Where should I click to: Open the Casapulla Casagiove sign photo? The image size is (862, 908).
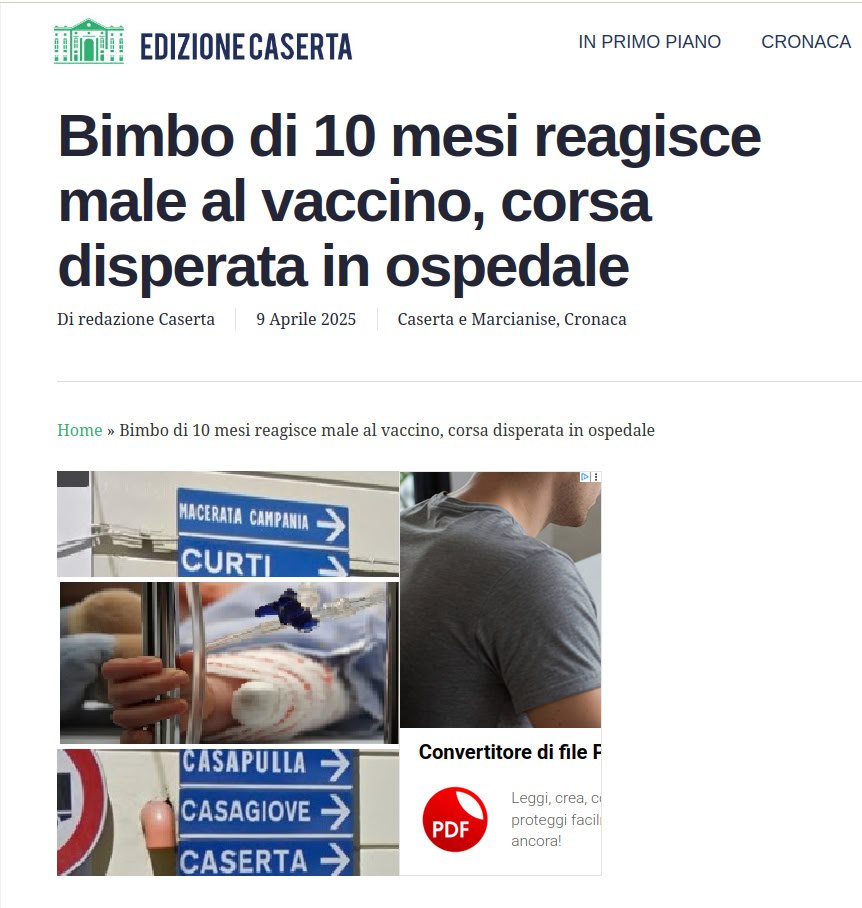[228, 812]
